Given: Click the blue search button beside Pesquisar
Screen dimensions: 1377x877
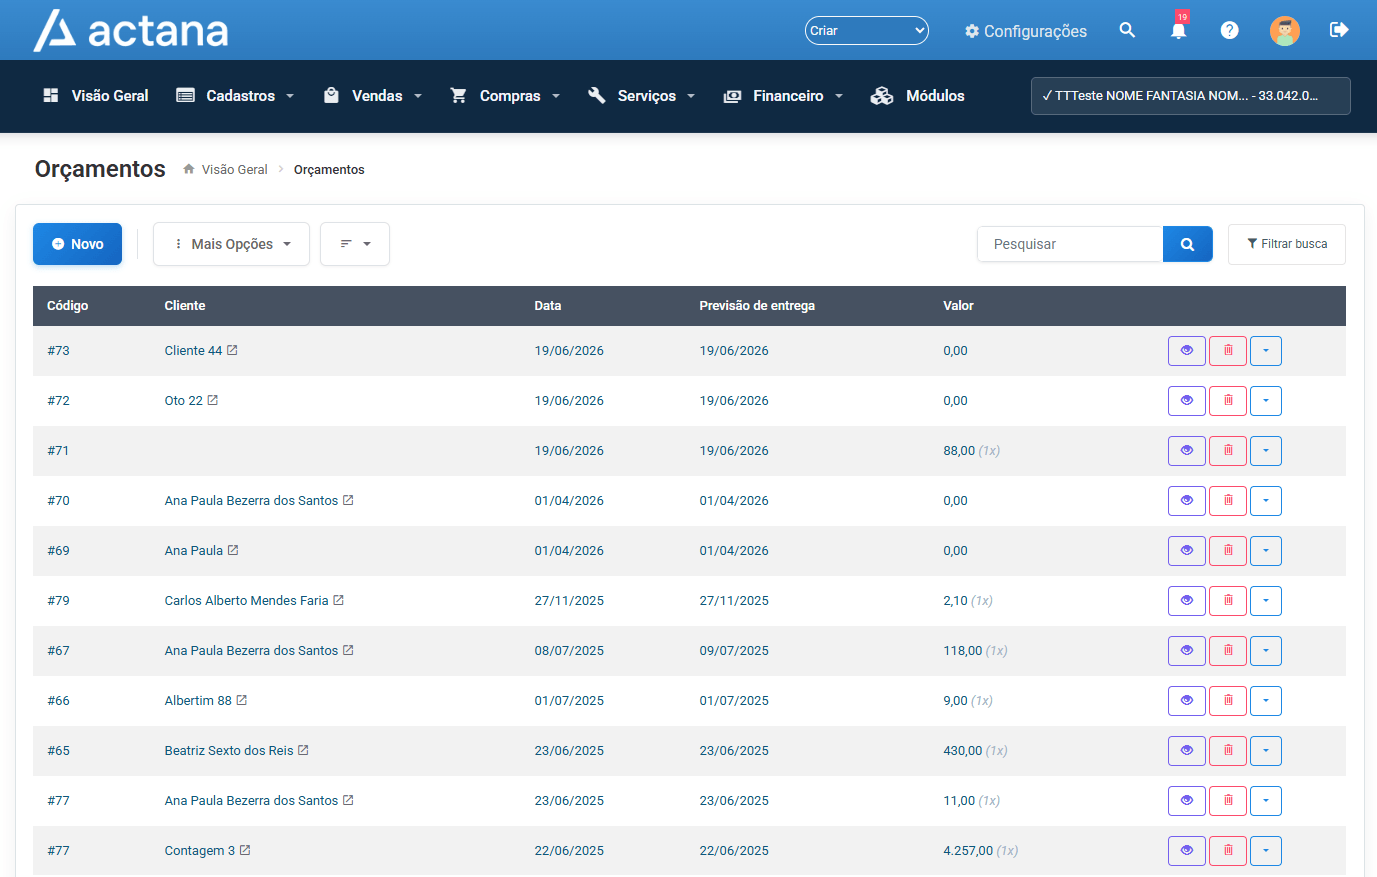Looking at the screenshot, I should click(1187, 244).
